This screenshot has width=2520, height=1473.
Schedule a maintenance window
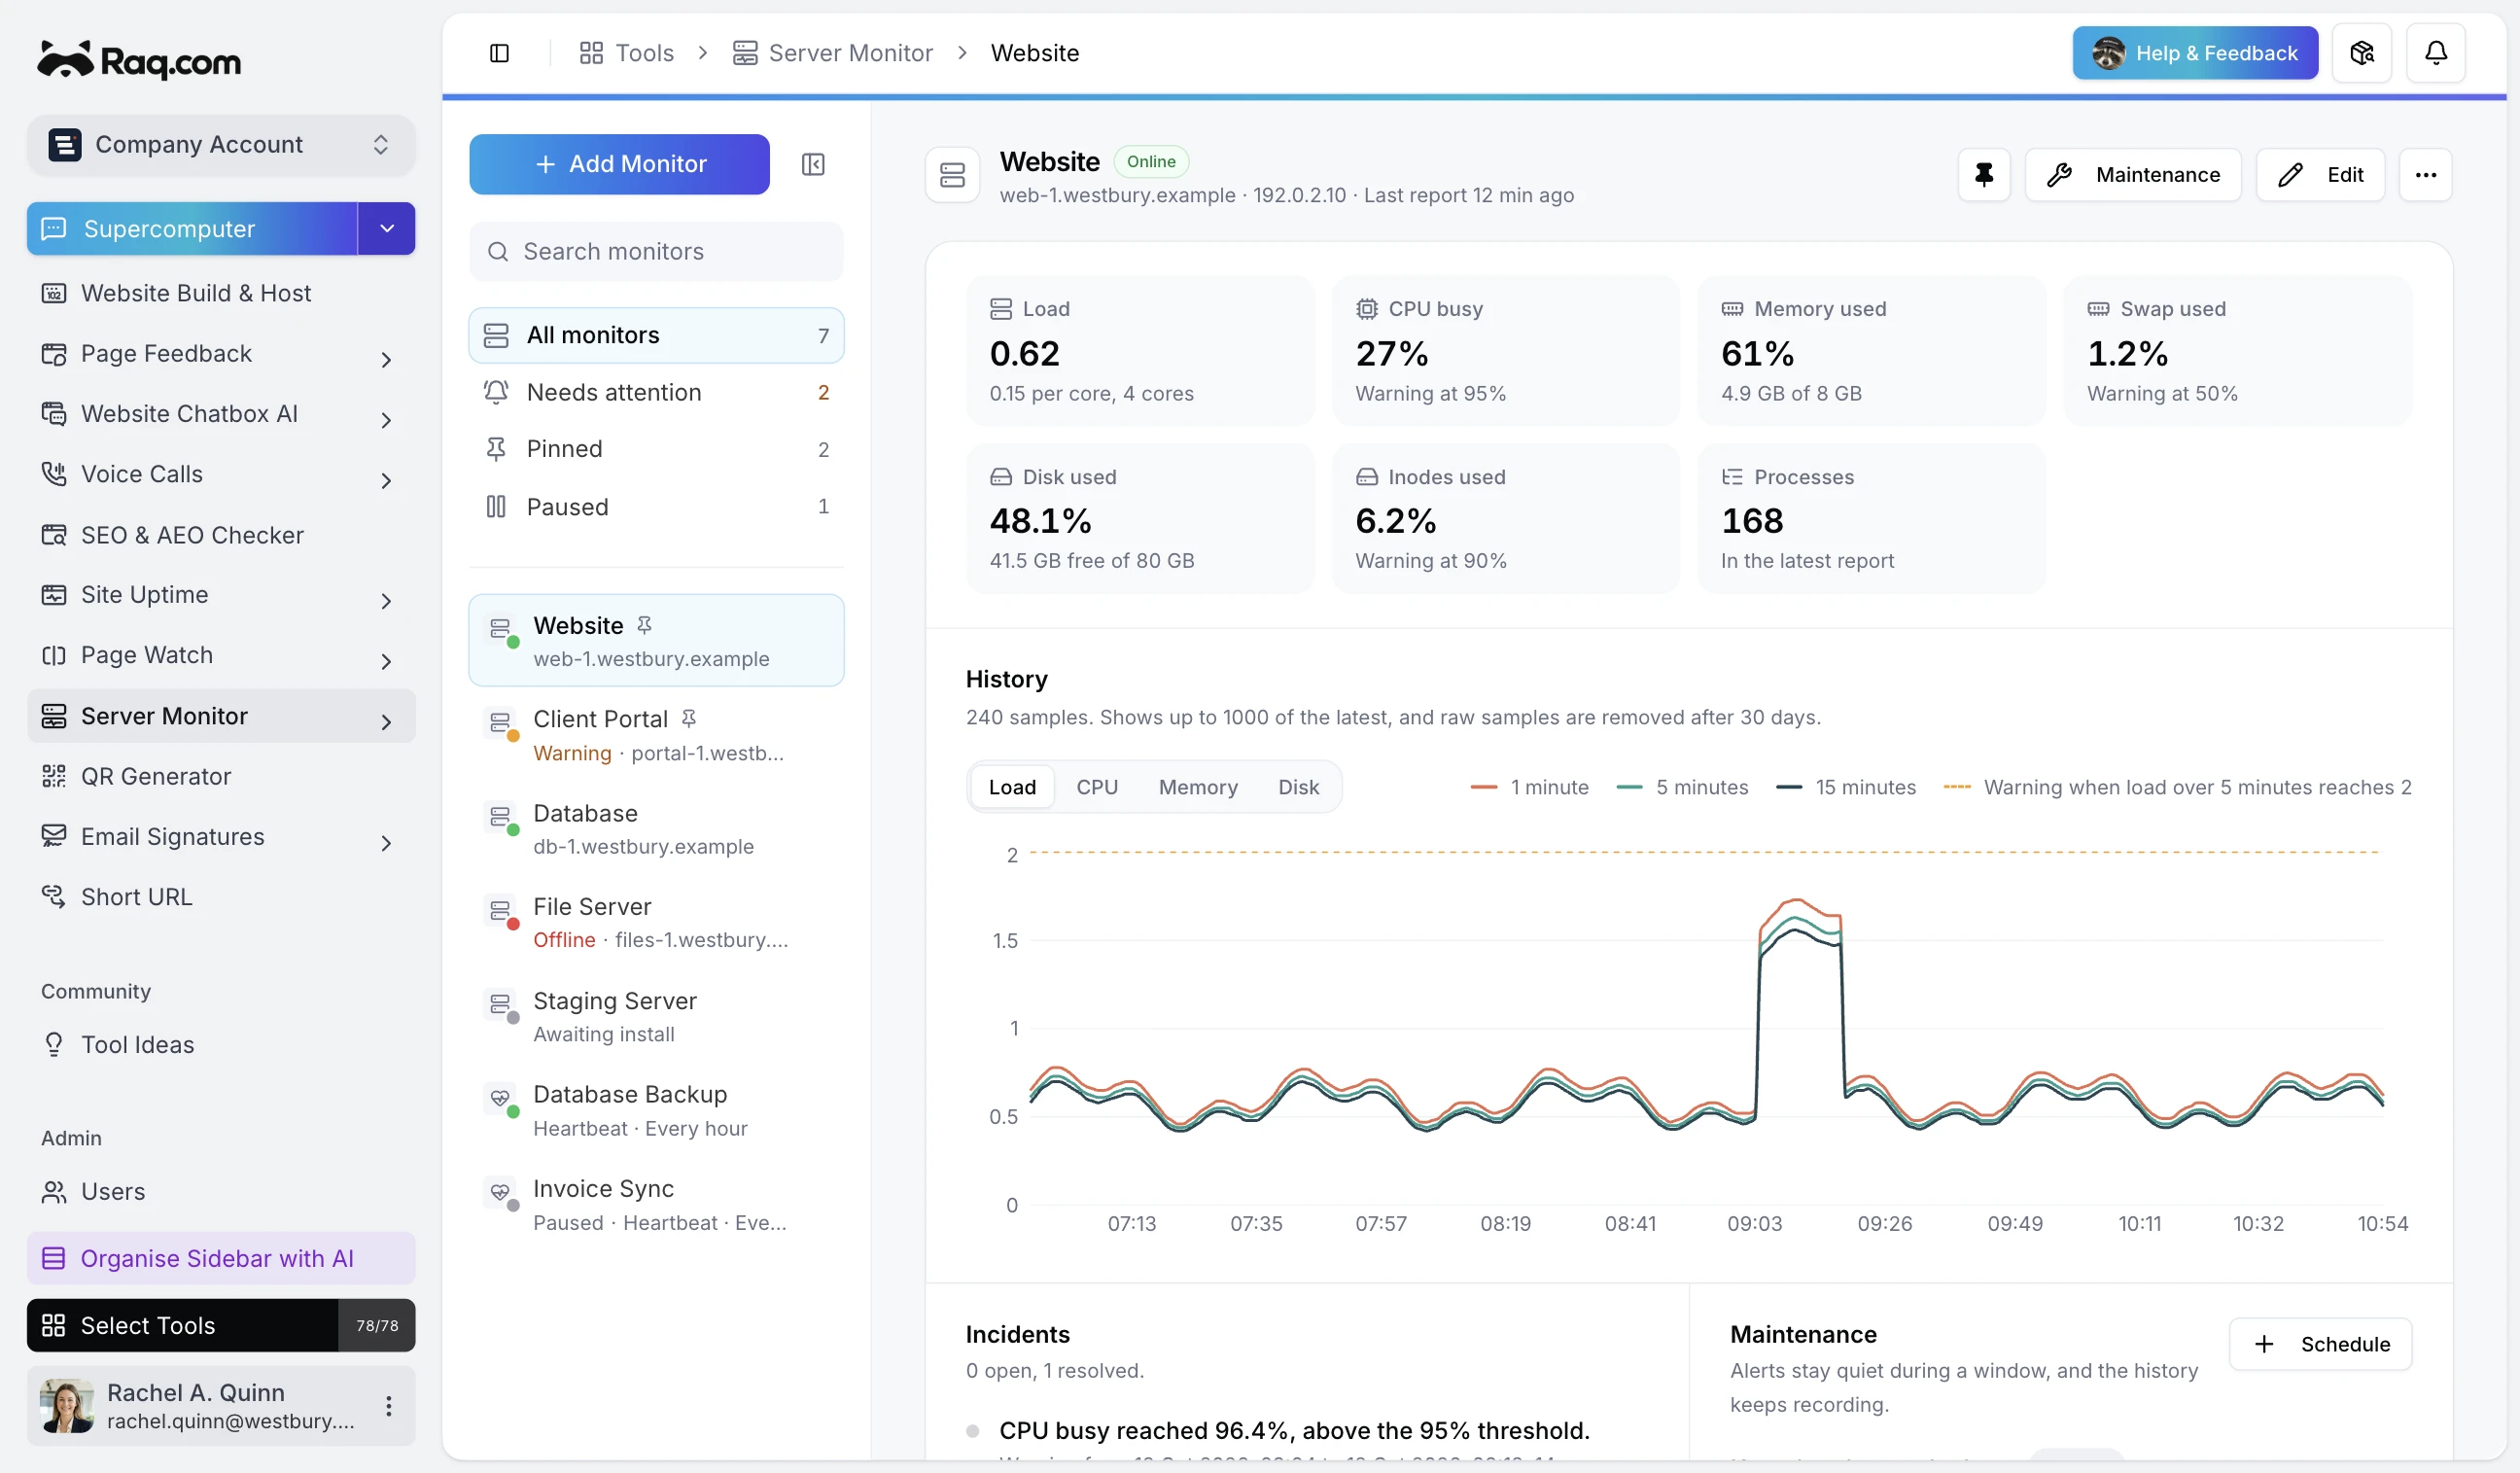(2319, 1344)
